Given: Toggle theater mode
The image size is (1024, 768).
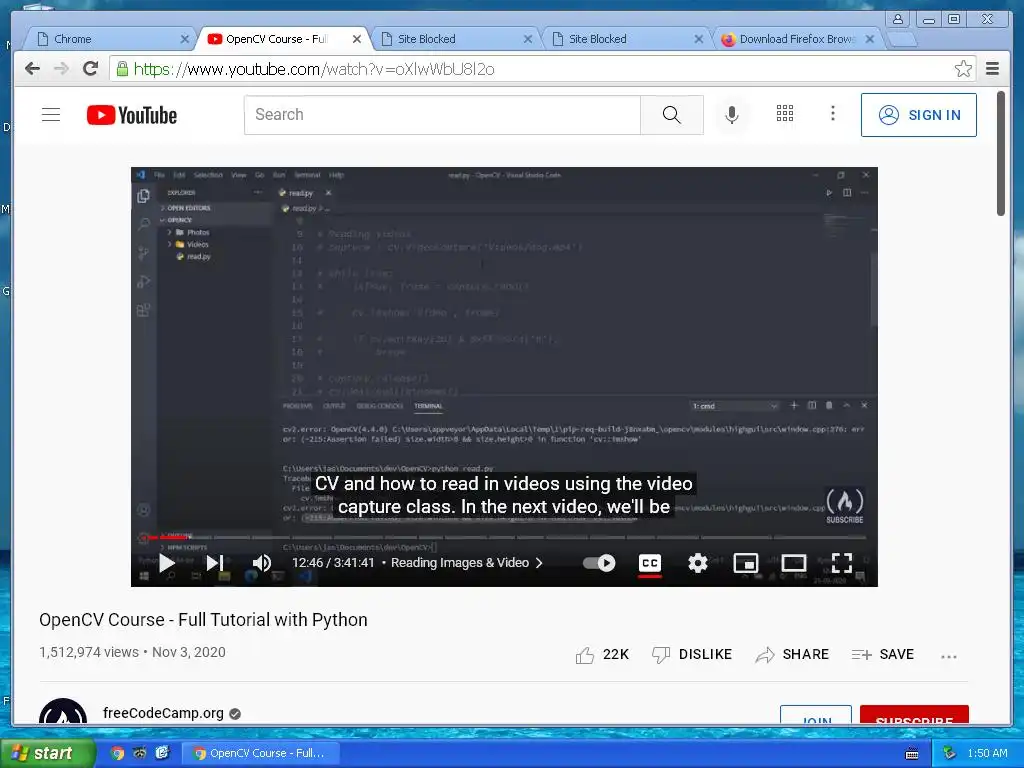Looking at the screenshot, I should (x=793, y=562).
